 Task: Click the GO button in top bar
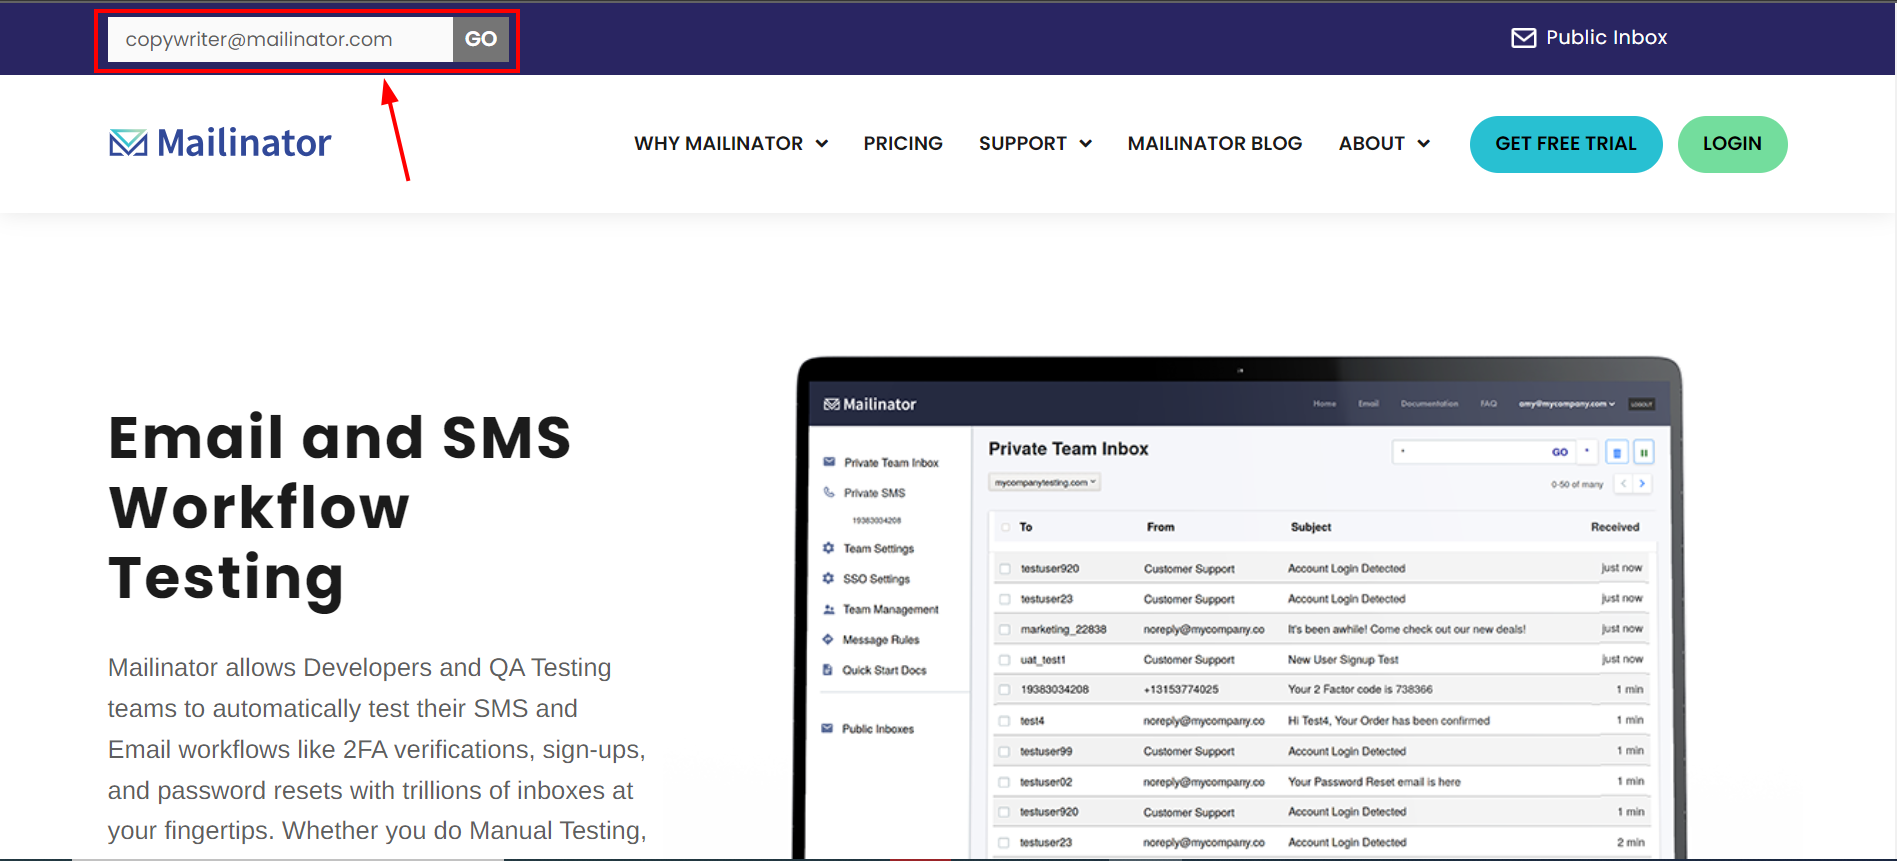coord(481,39)
